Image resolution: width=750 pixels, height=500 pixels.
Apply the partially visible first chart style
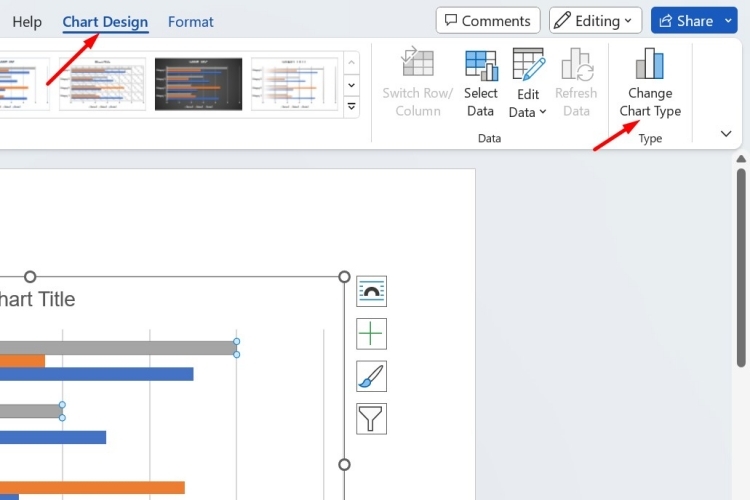point(24,84)
